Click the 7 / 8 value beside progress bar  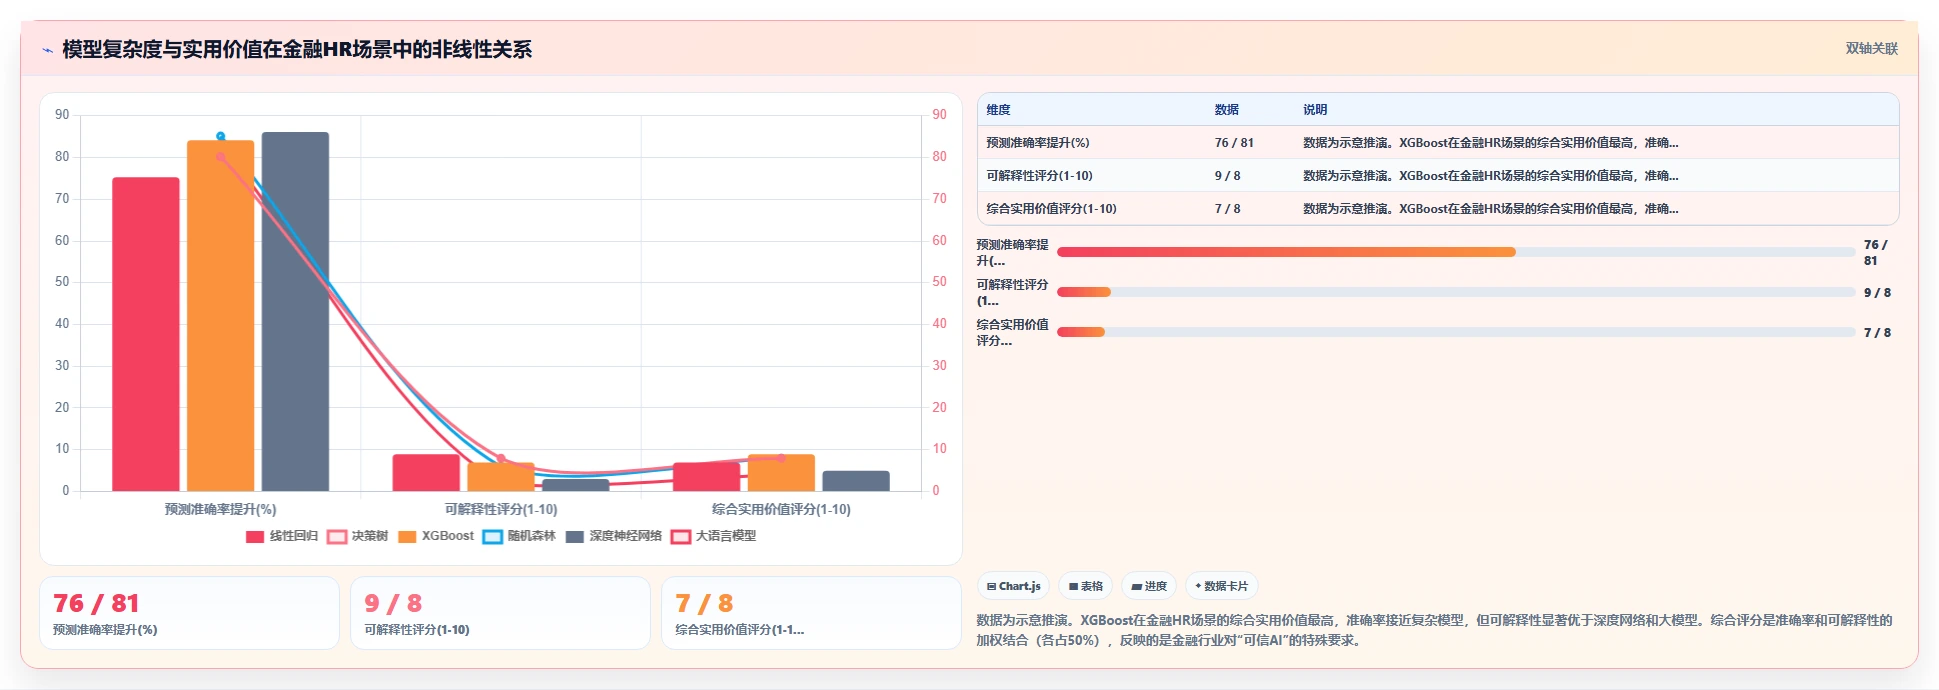(1877, 332)
